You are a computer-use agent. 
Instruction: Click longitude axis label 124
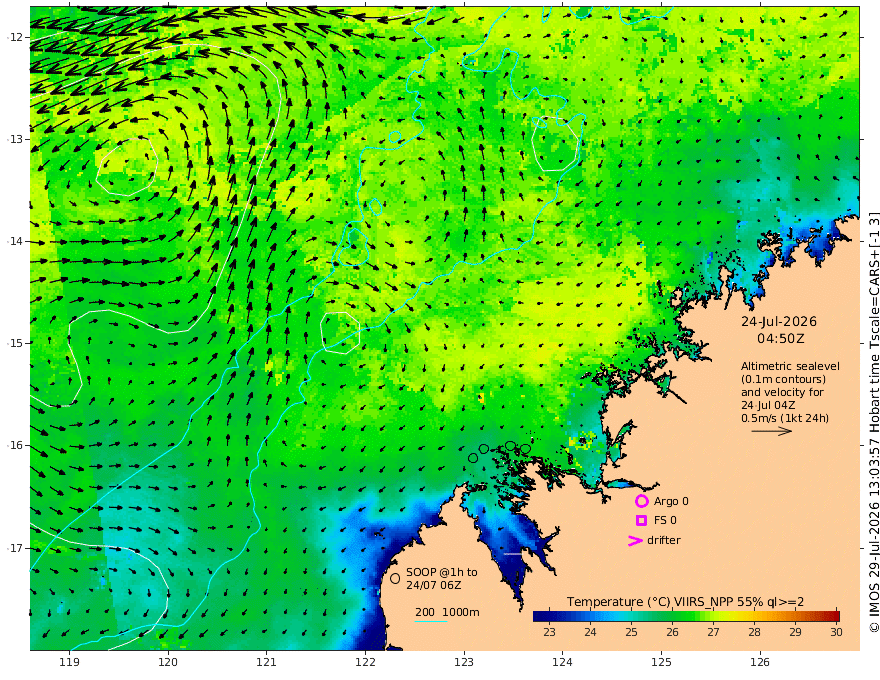(562, 662)
